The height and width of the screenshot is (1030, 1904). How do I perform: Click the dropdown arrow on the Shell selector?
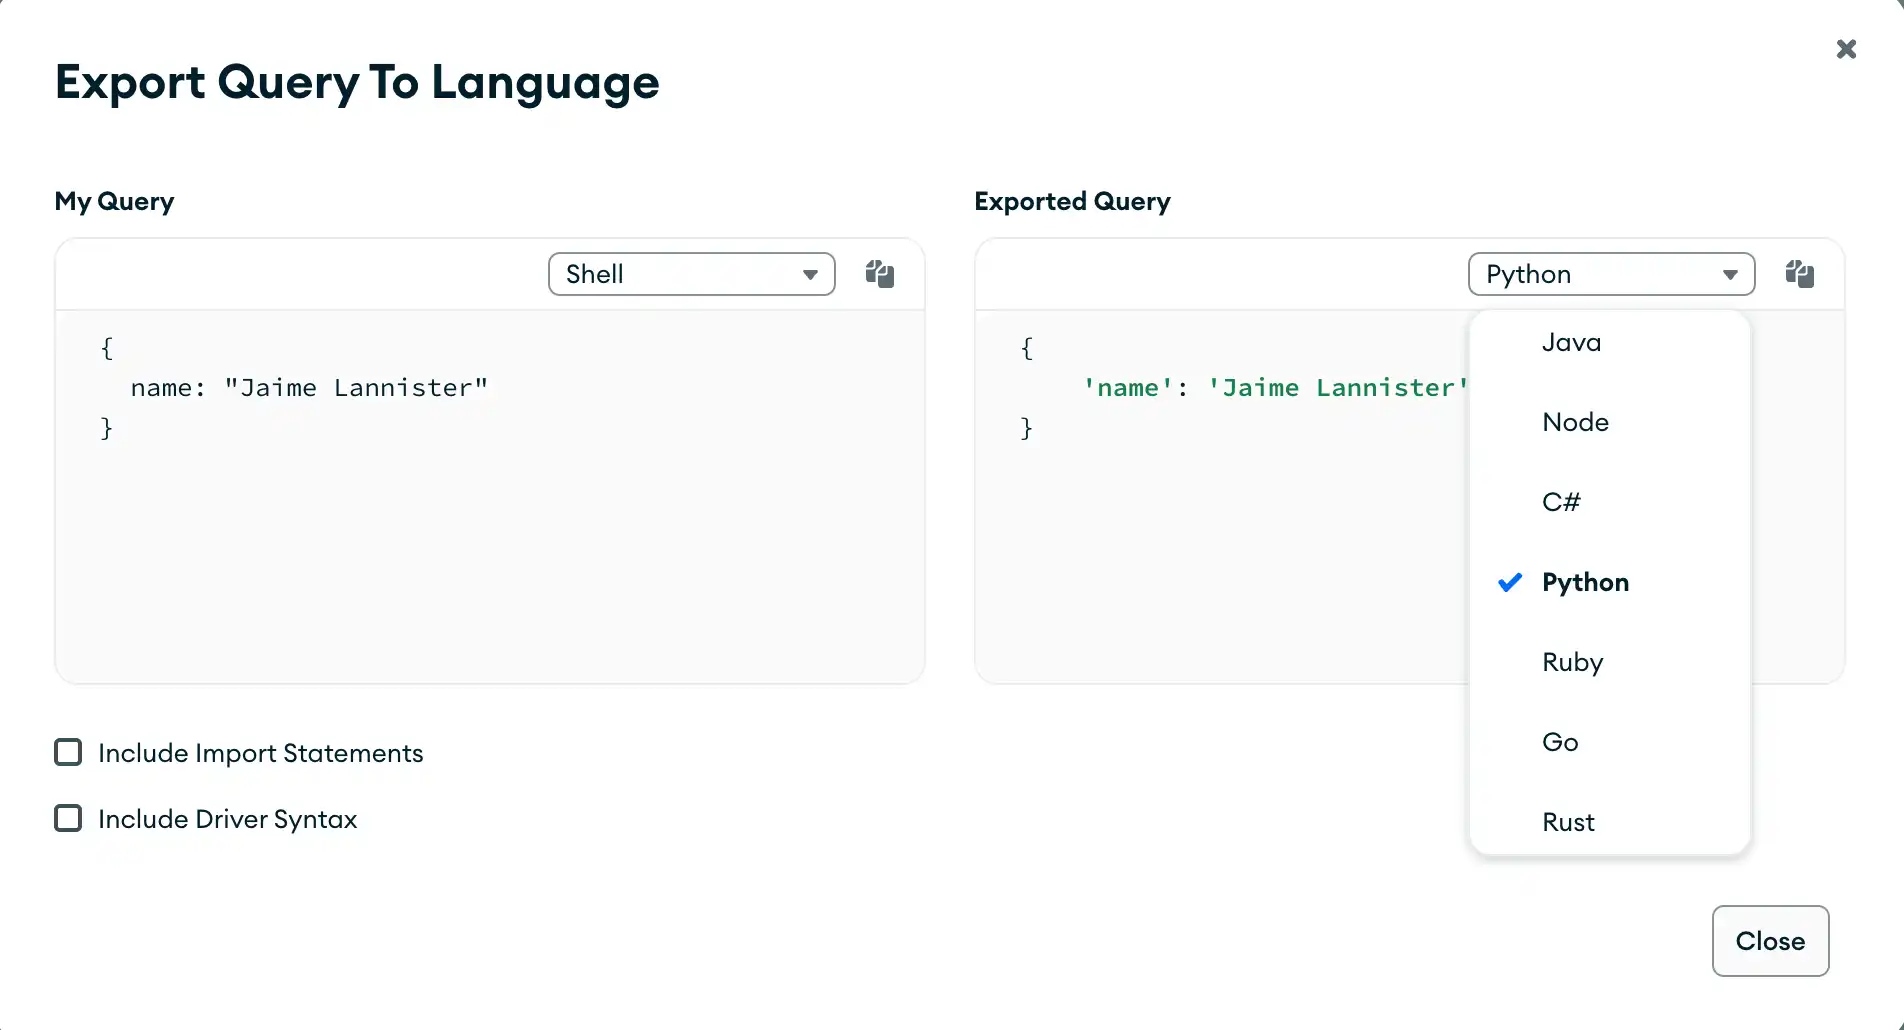point(810,274)
